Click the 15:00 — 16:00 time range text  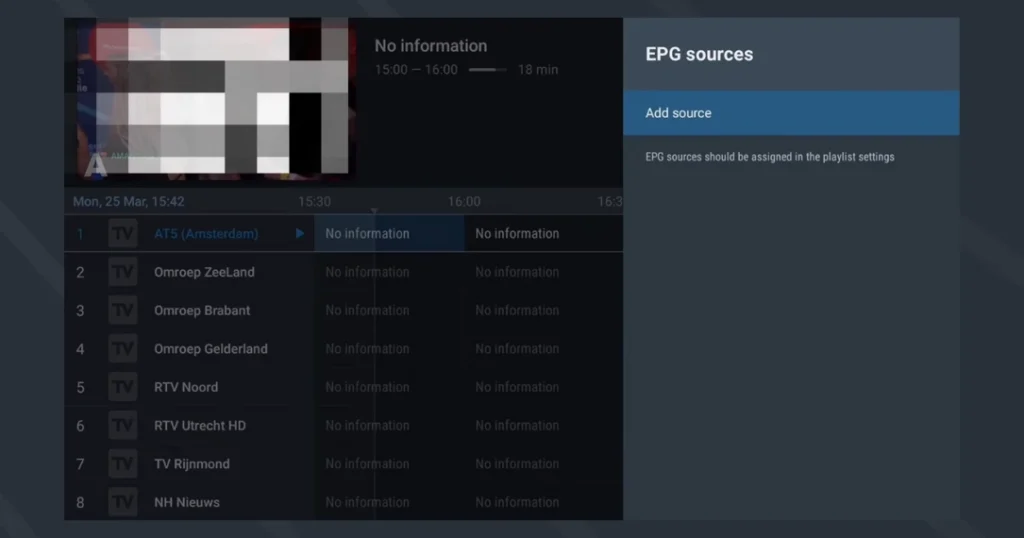tap(416, 70)
